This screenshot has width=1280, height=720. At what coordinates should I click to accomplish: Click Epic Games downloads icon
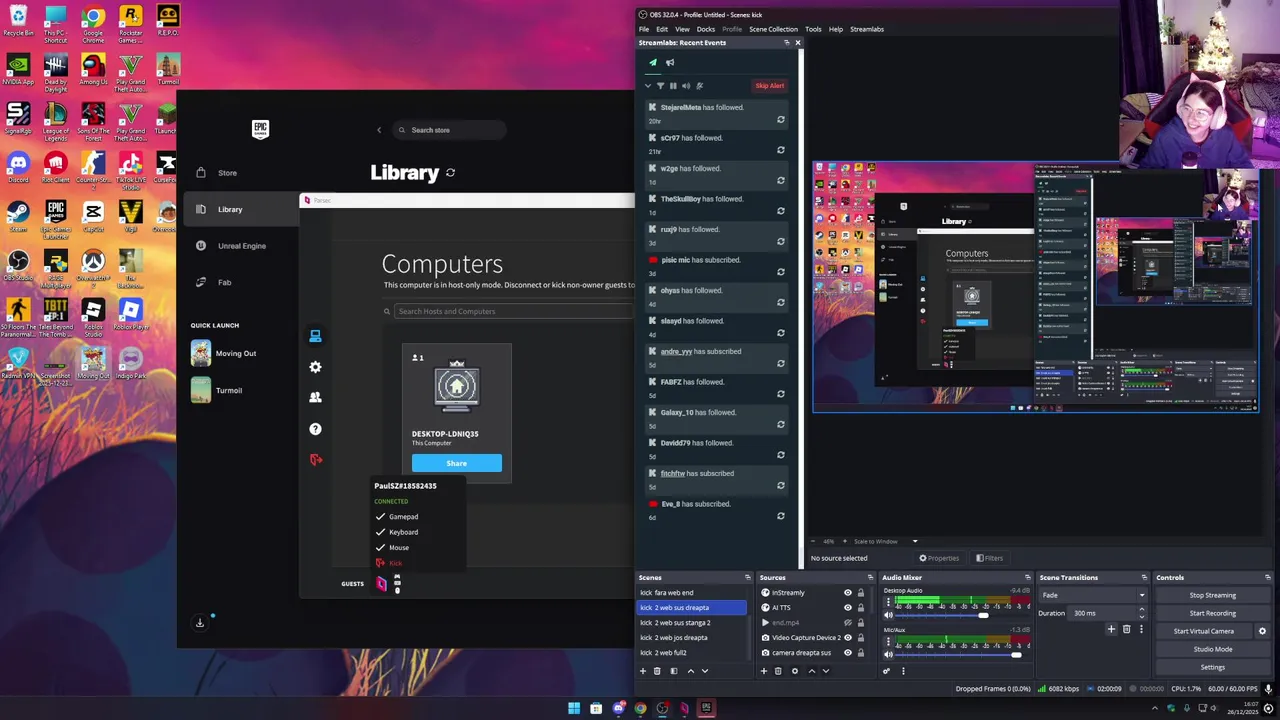(200, 623)
